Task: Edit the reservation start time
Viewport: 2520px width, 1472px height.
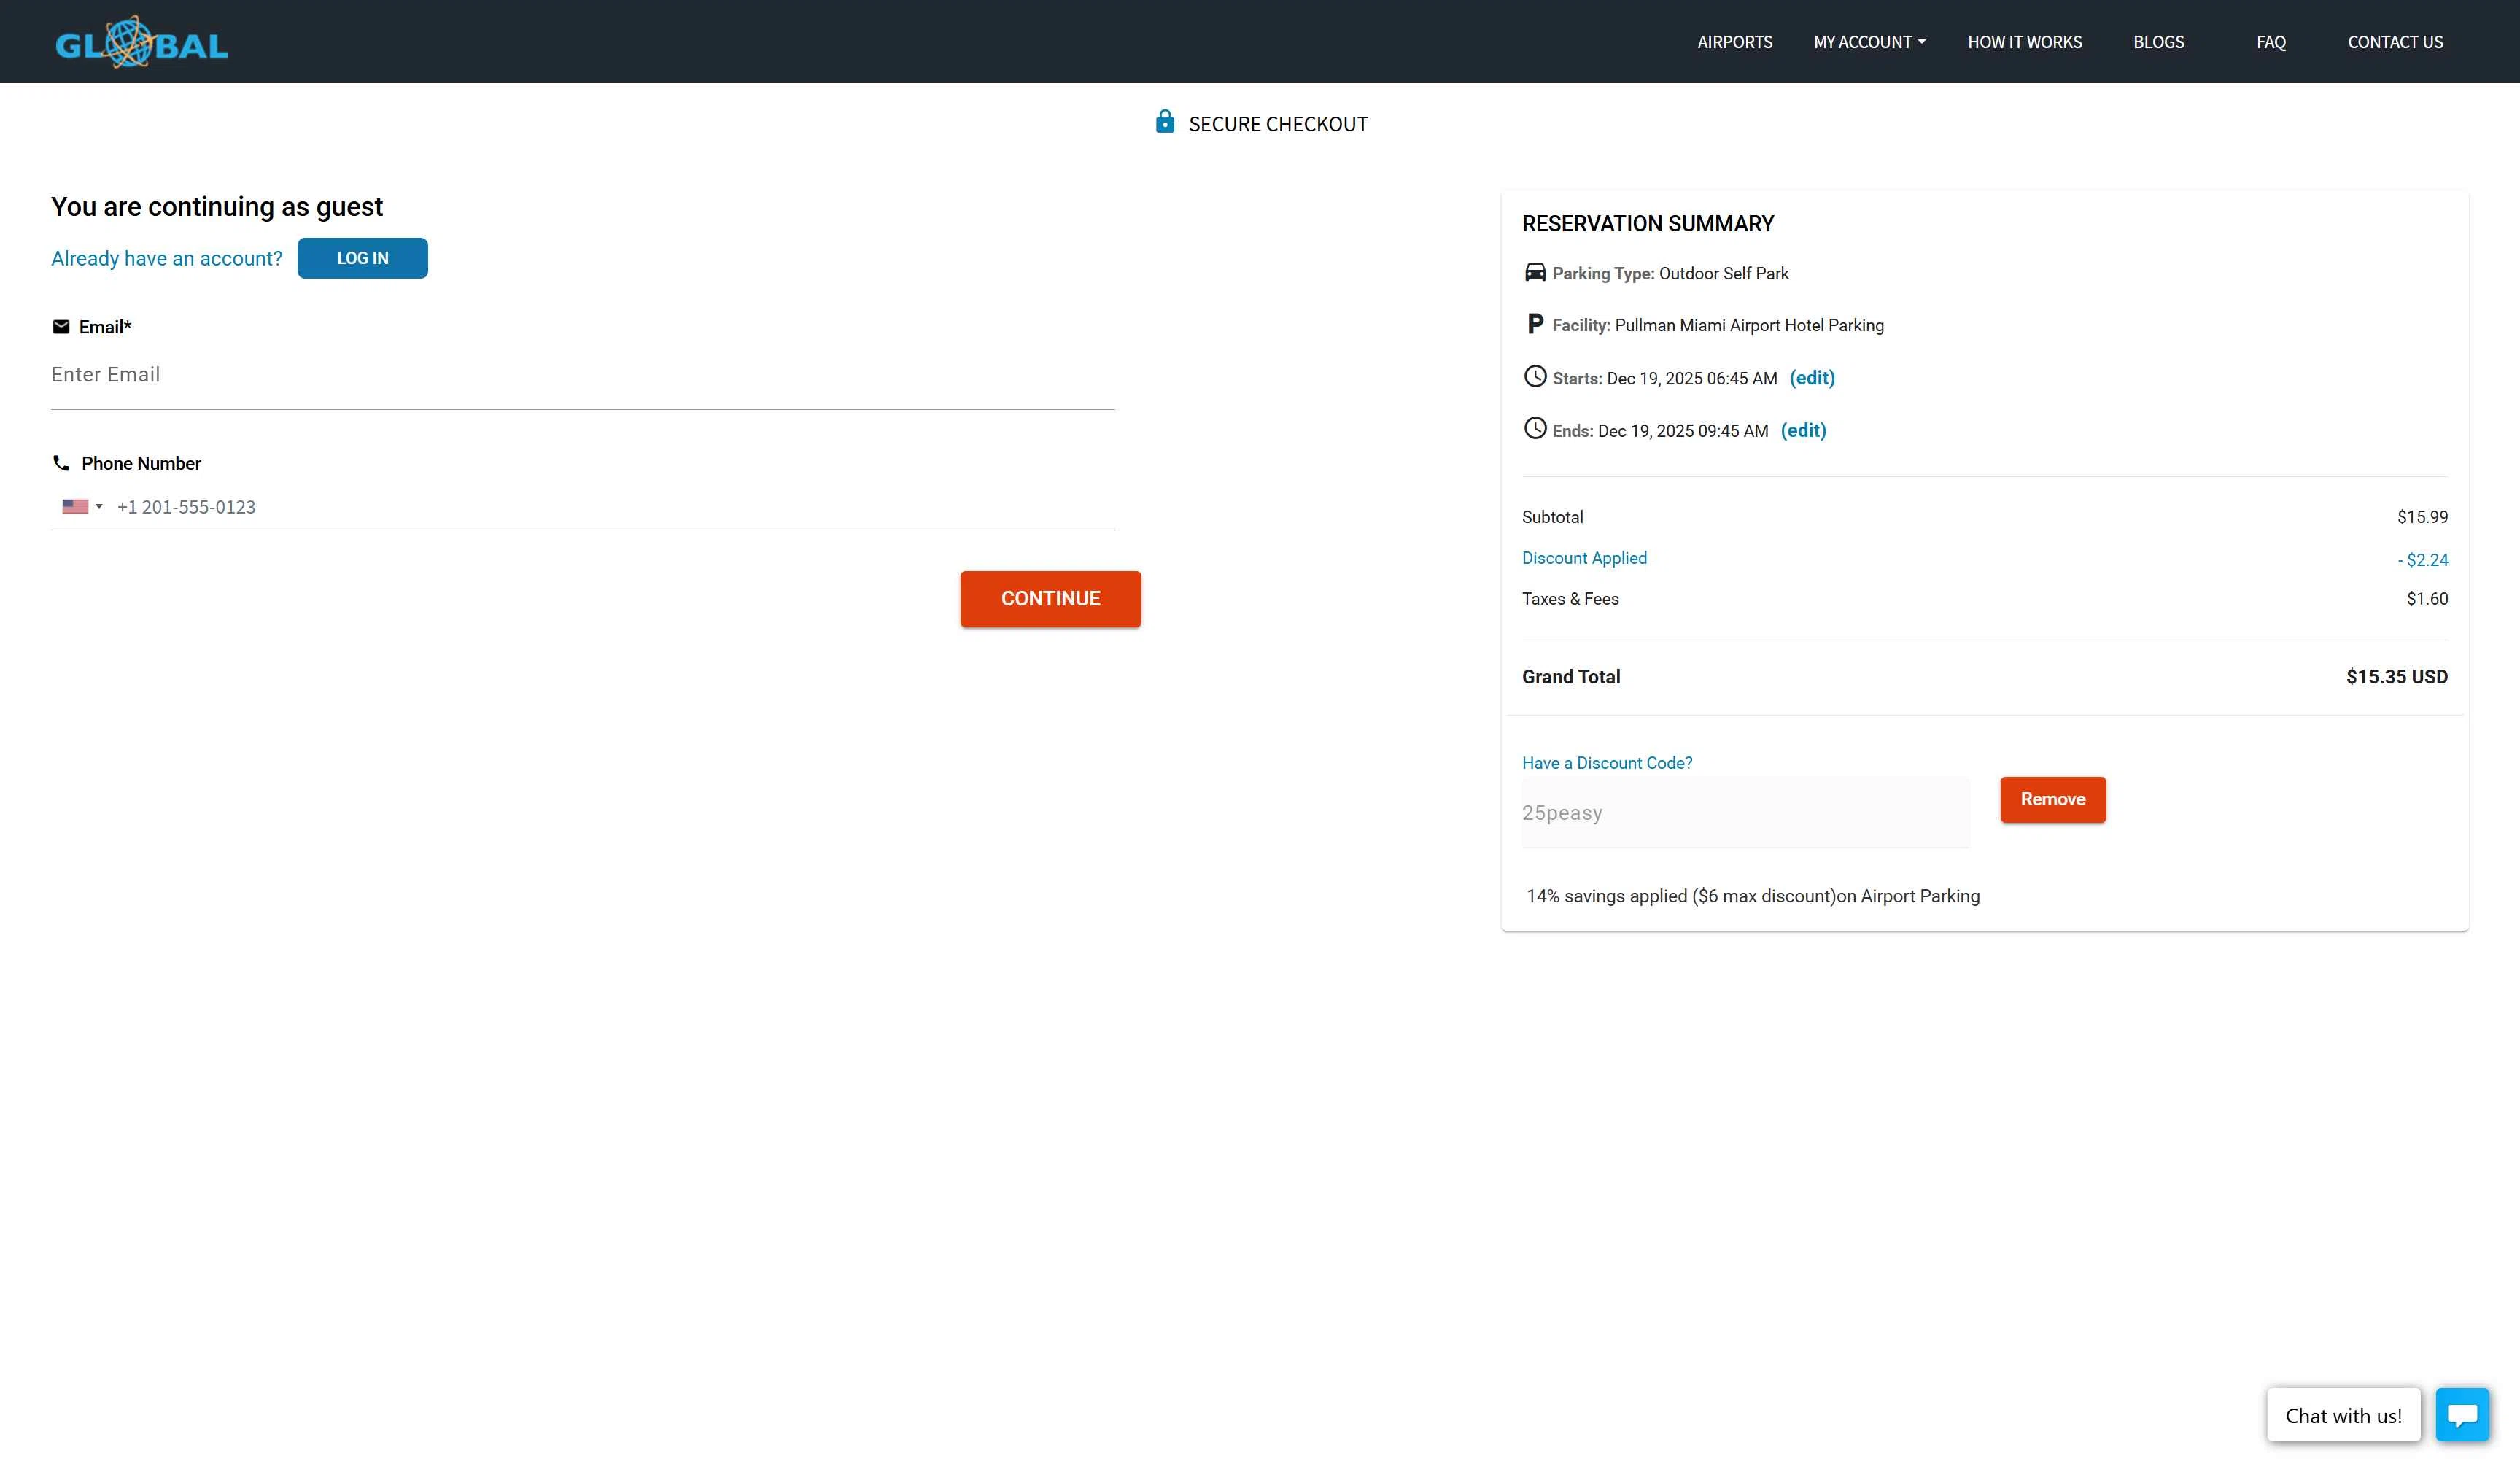Action: tap(1811, 378)
